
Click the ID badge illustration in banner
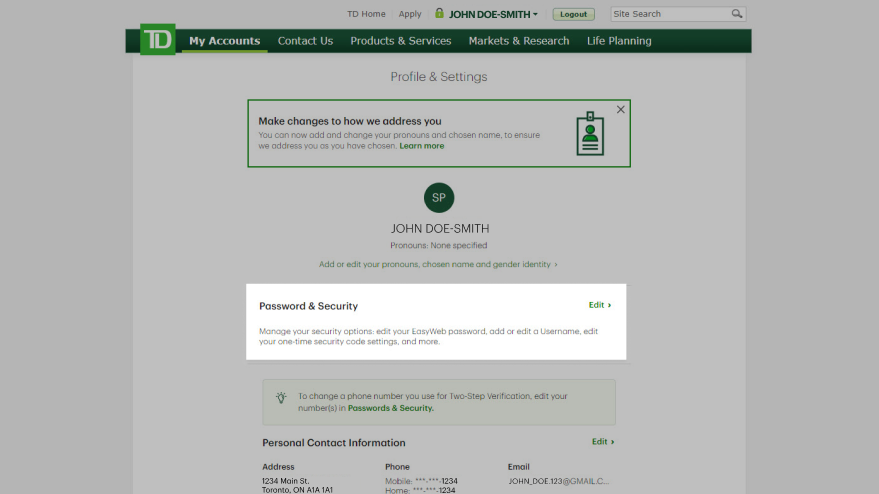pyautogui.click(x=590, y=133)
